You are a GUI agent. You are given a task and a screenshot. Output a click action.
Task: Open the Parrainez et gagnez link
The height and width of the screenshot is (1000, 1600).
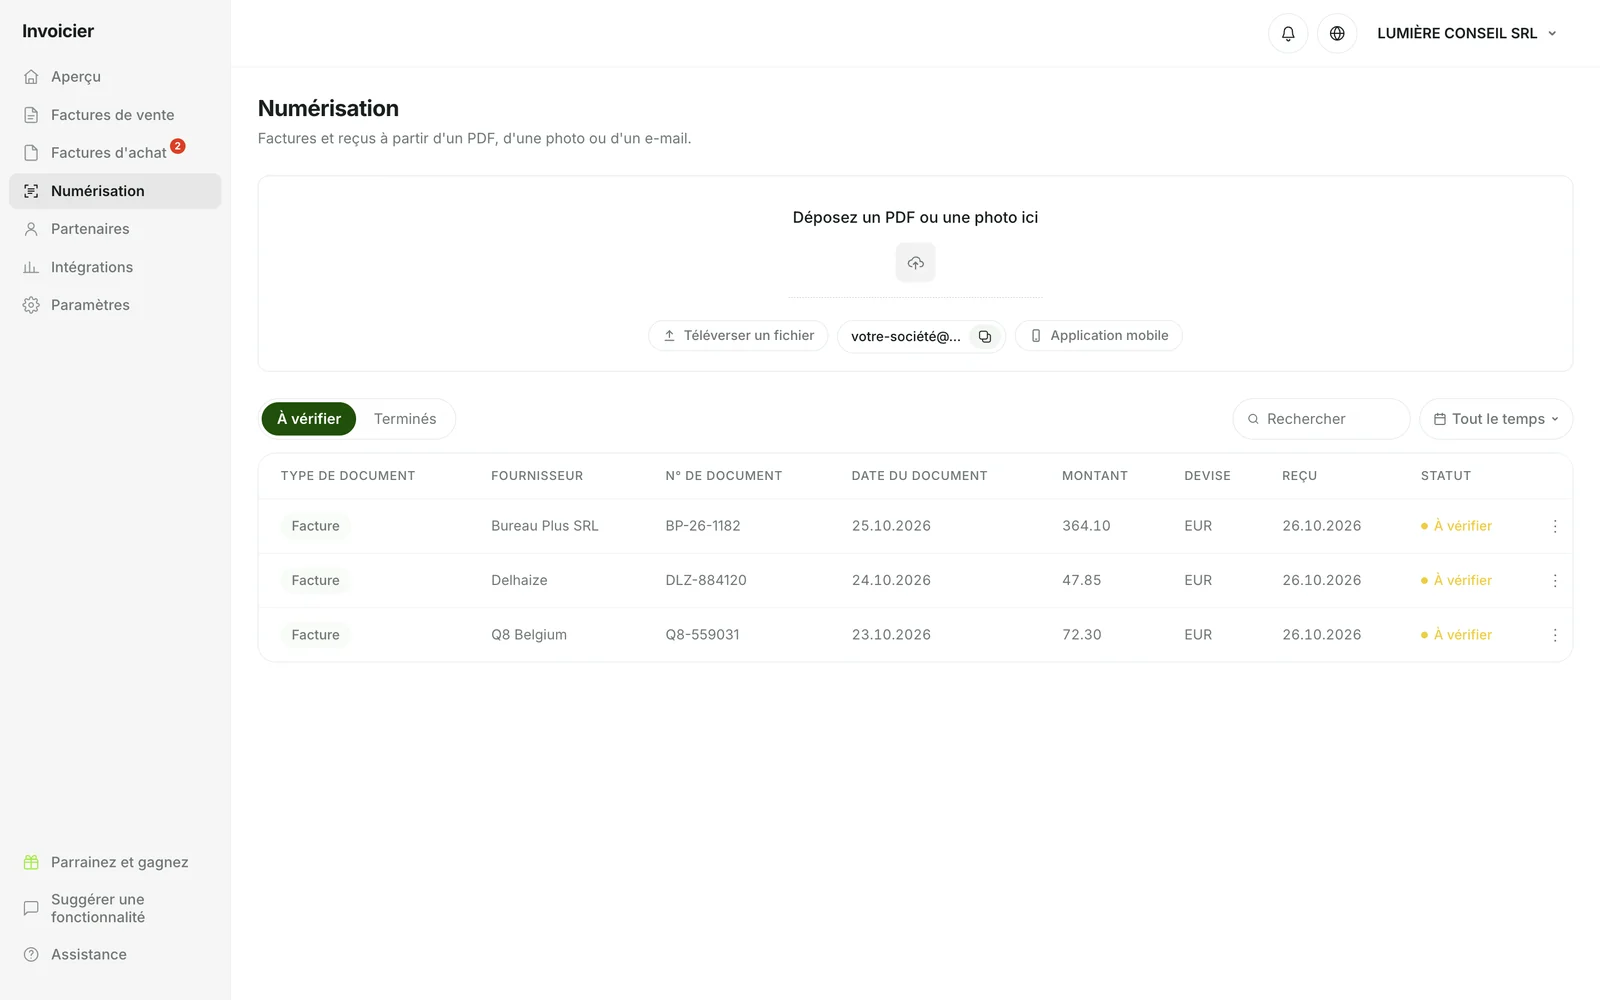click(115, 862)
